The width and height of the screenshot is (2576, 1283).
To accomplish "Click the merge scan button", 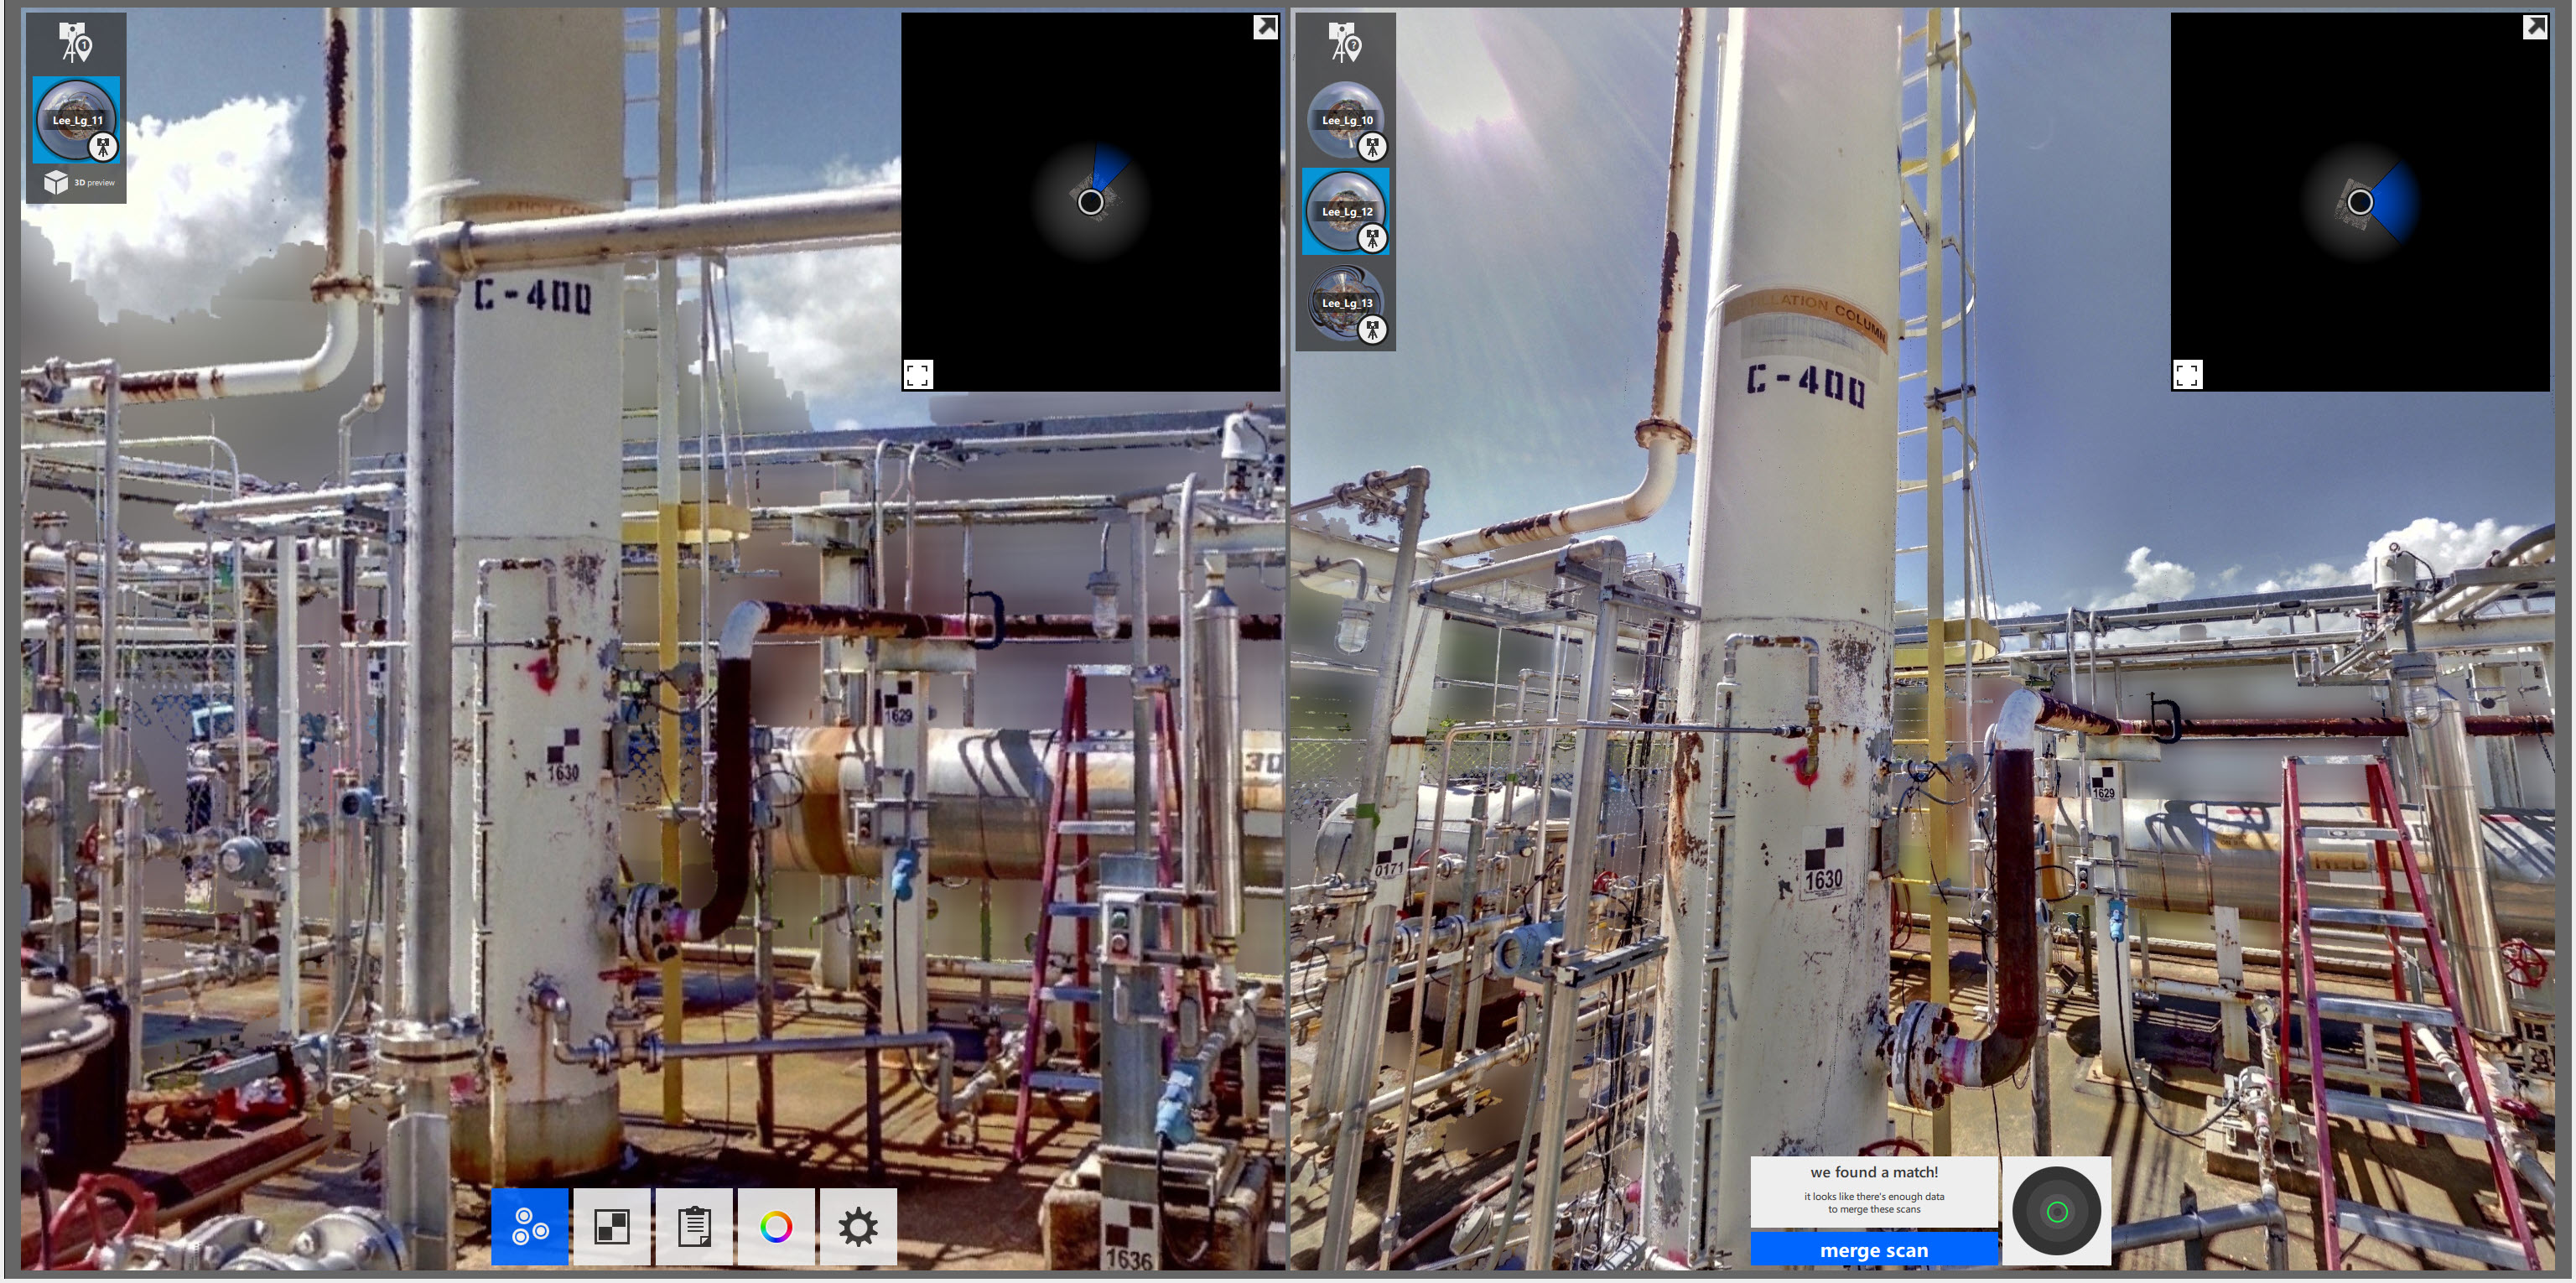I will 1875,1249.
